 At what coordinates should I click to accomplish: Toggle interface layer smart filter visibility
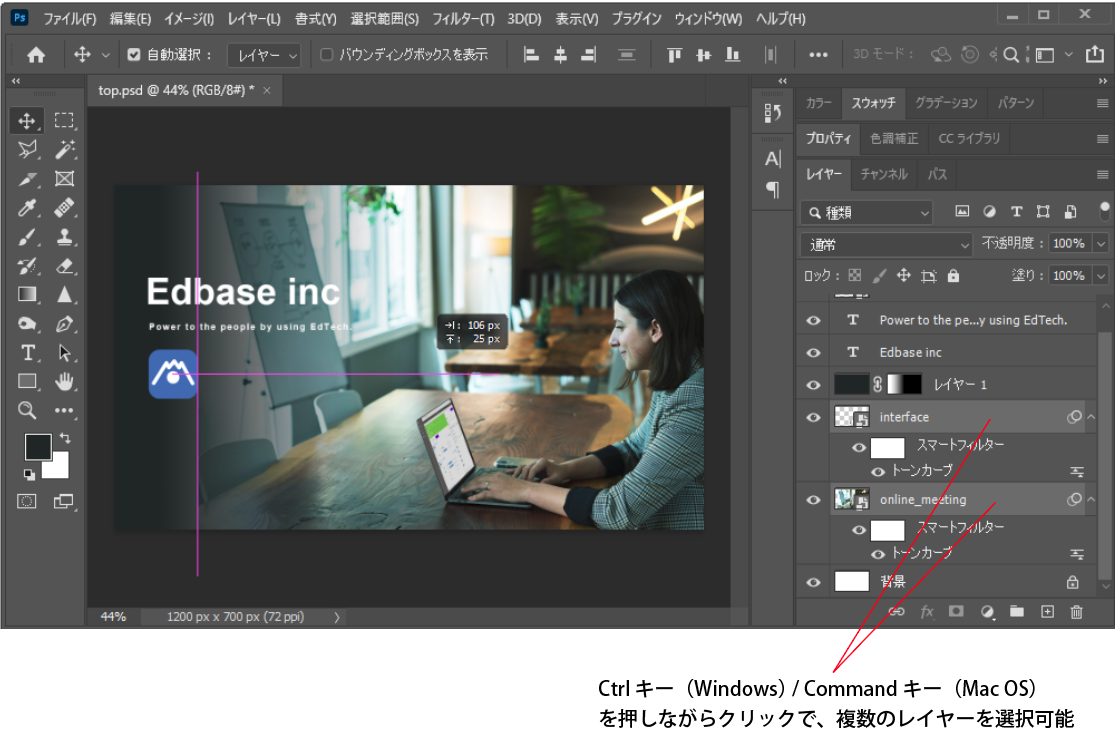click(x=858, y=448)
